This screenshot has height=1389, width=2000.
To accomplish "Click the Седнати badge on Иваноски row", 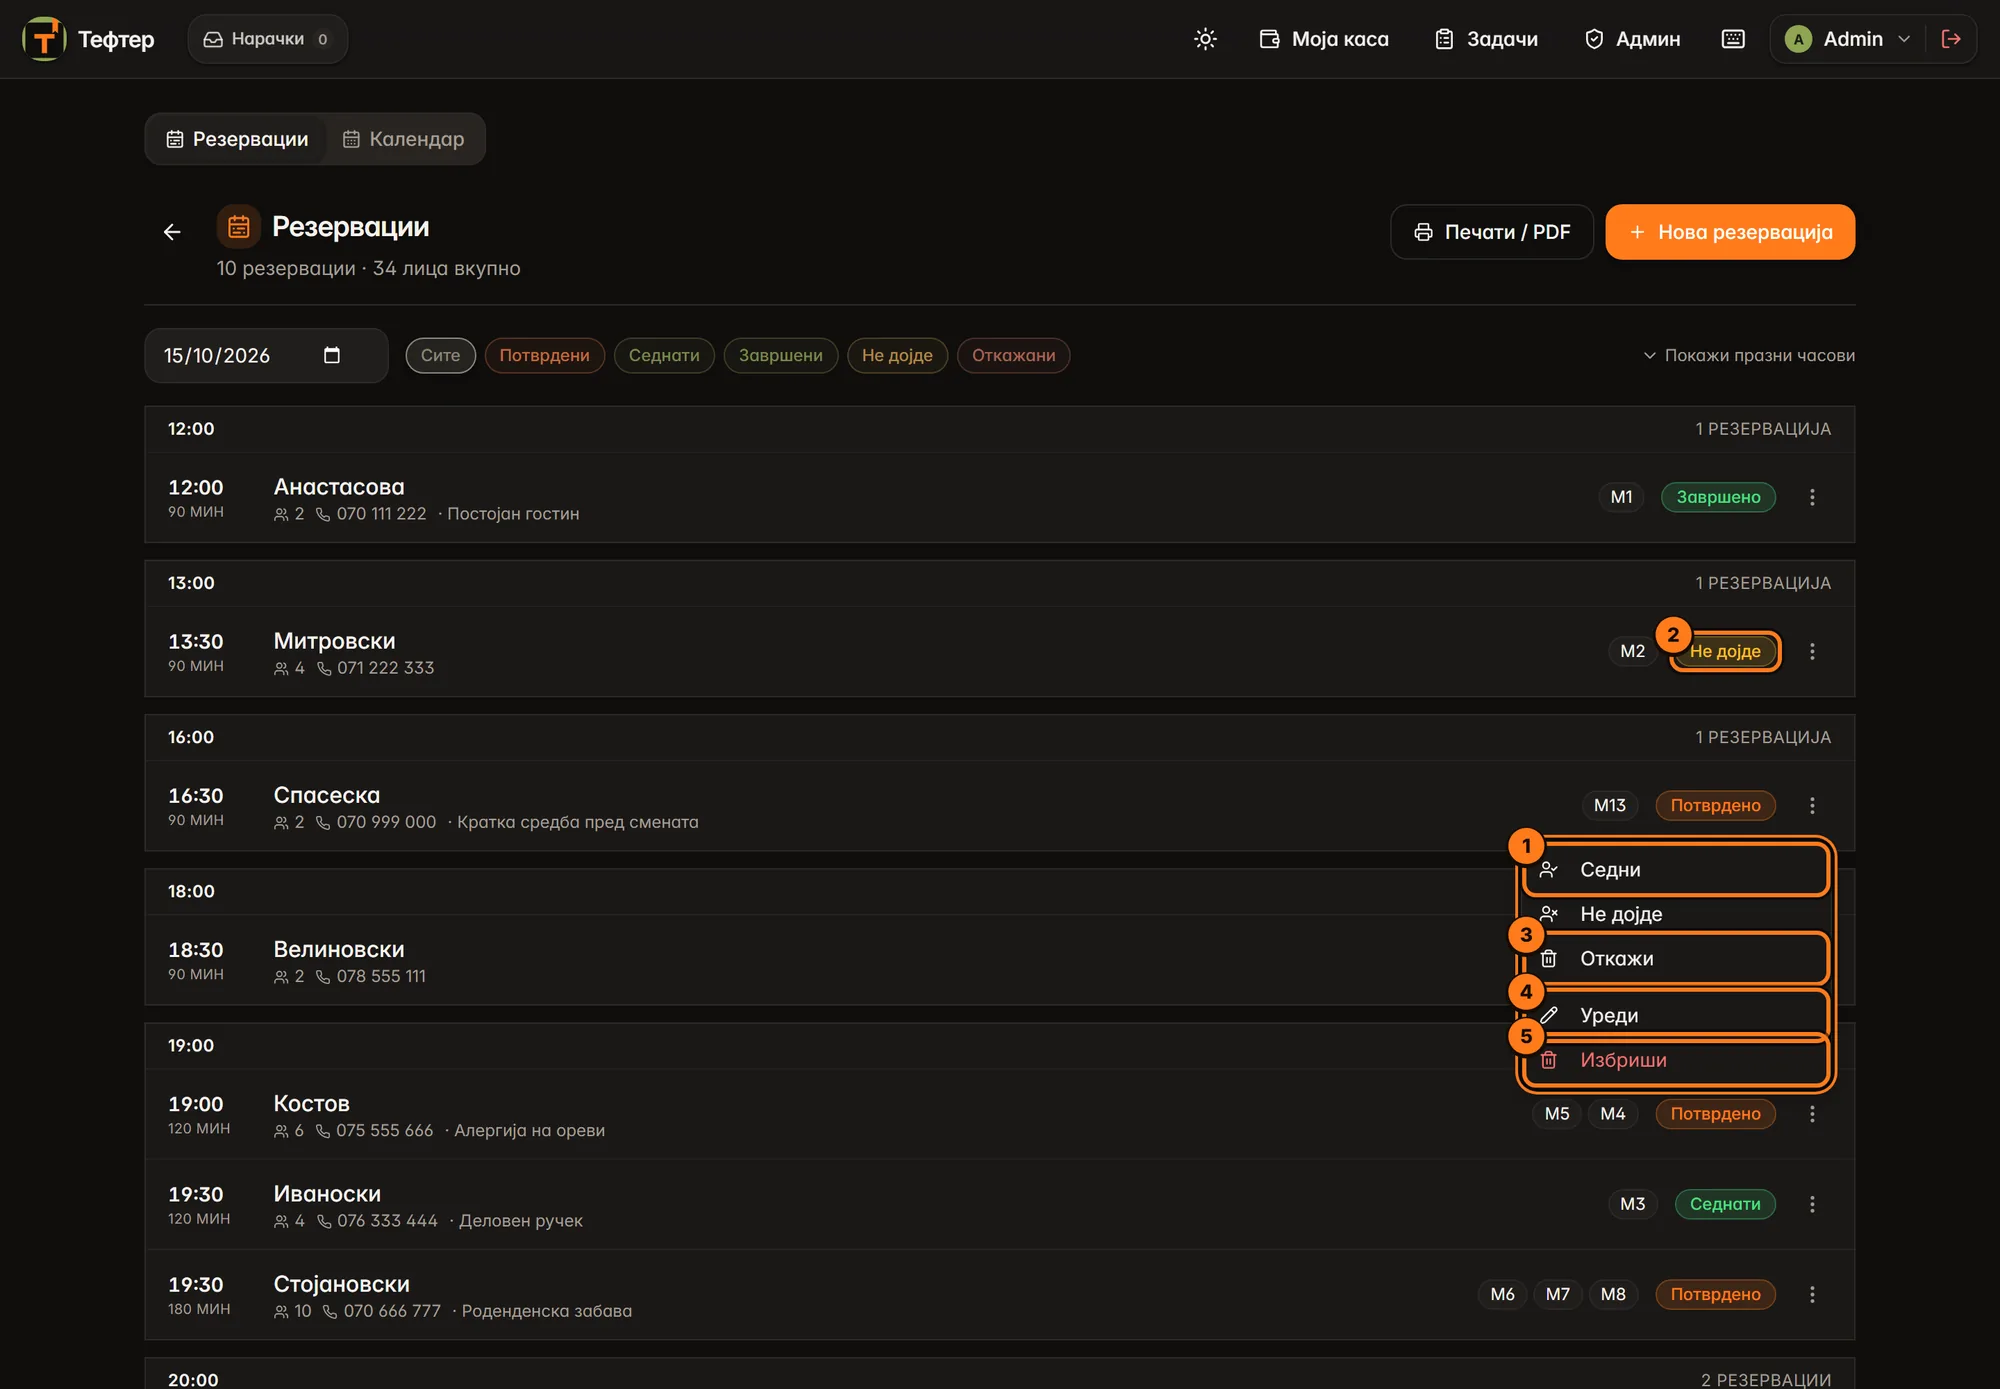I will (1725, 1204).
